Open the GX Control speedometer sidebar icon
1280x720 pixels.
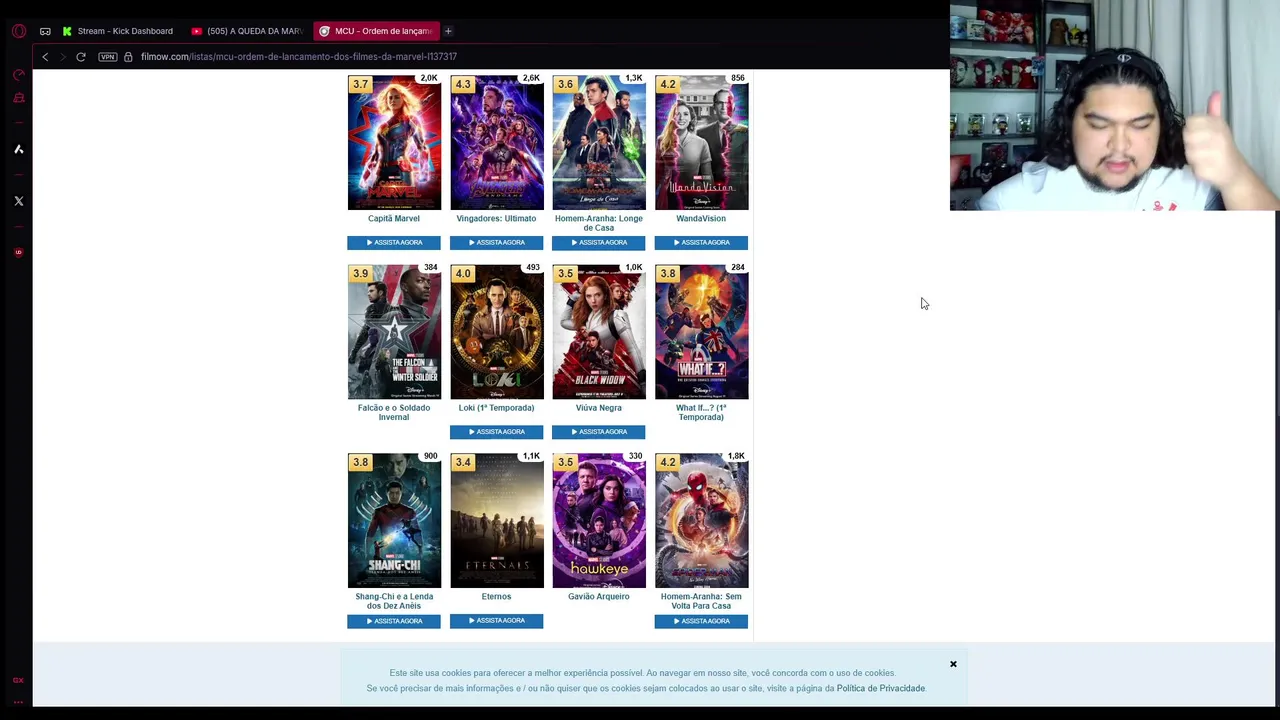(x=19, y=75)
